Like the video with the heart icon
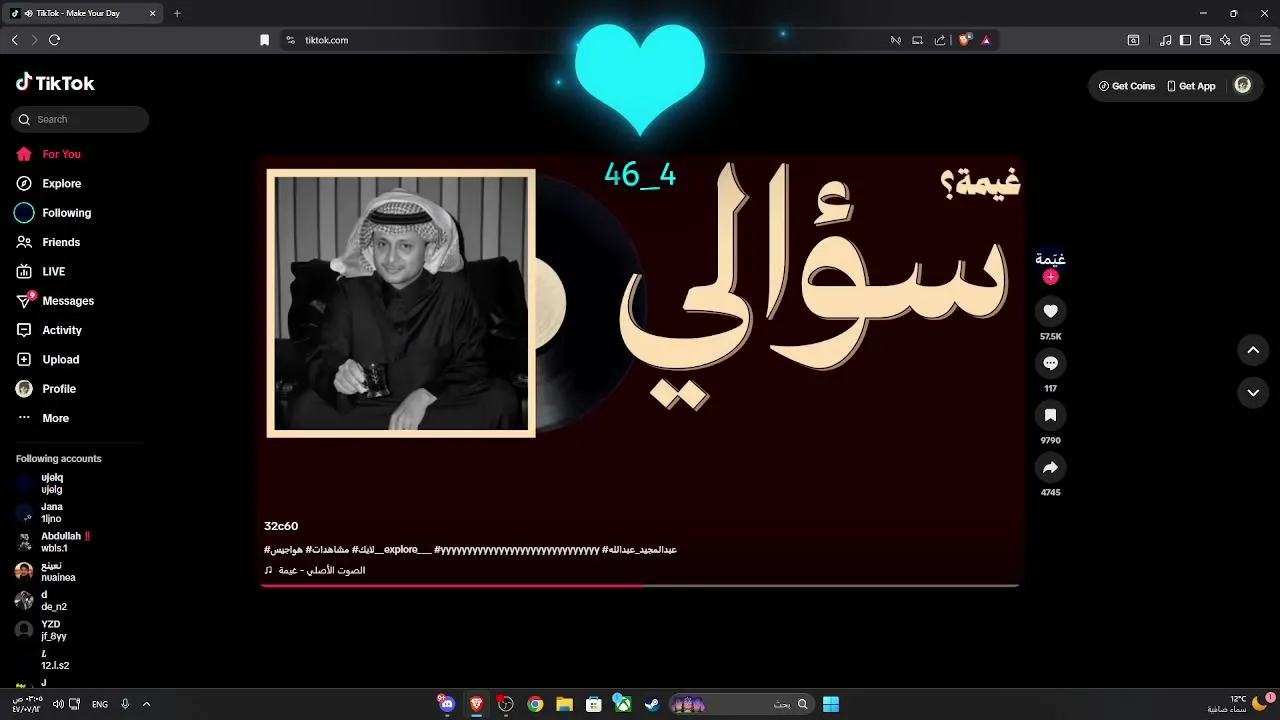The width and height of the screenshot is (1280, 720). click(x=1050, y=311)
